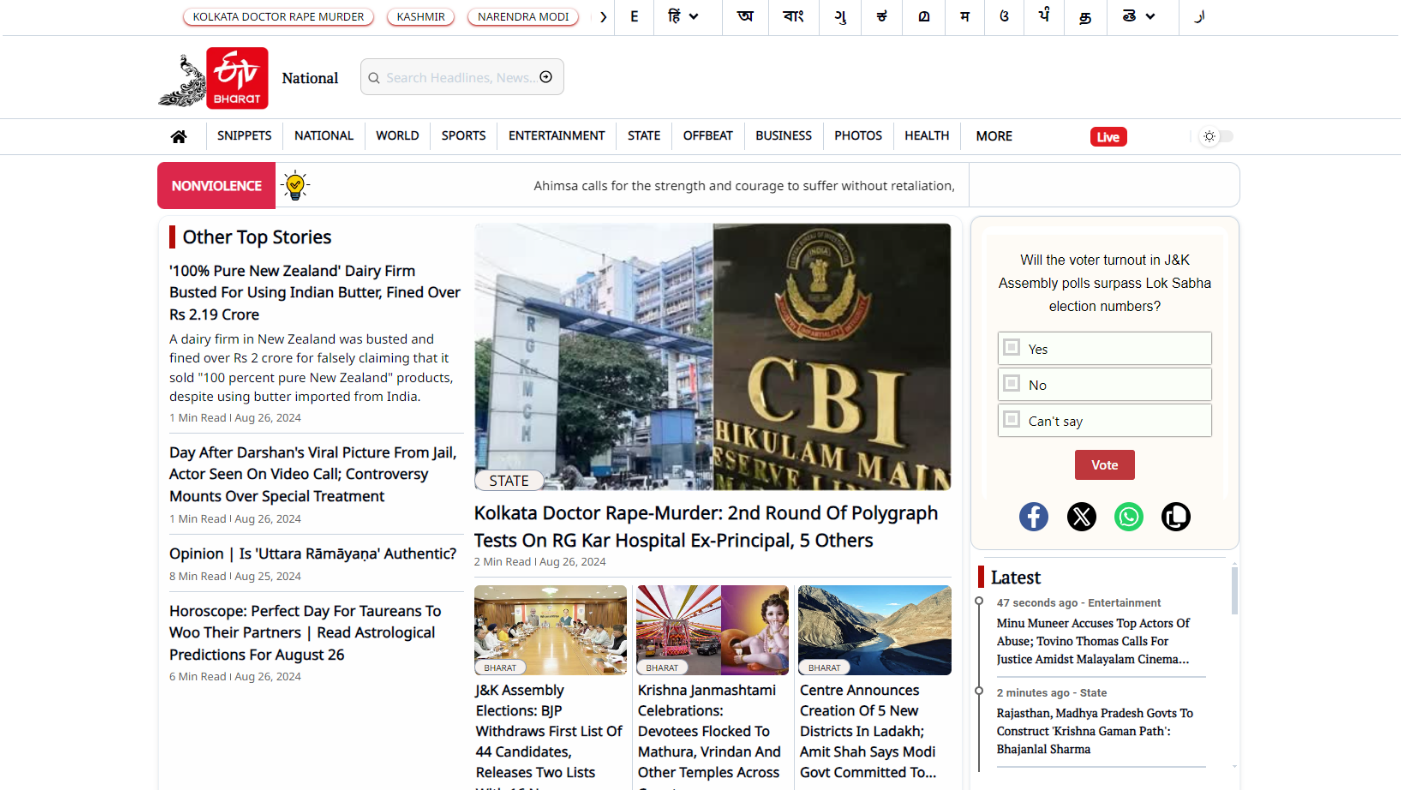Select the Urdu language (ار)
The height and width of the screenshot is (790, 1401).
pos(1200,17)
